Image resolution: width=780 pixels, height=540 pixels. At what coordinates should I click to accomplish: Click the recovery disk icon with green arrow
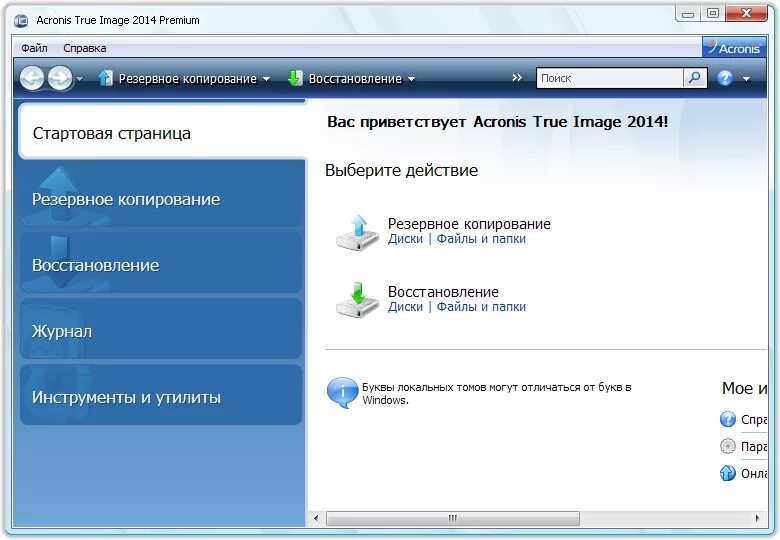point(357,300)
